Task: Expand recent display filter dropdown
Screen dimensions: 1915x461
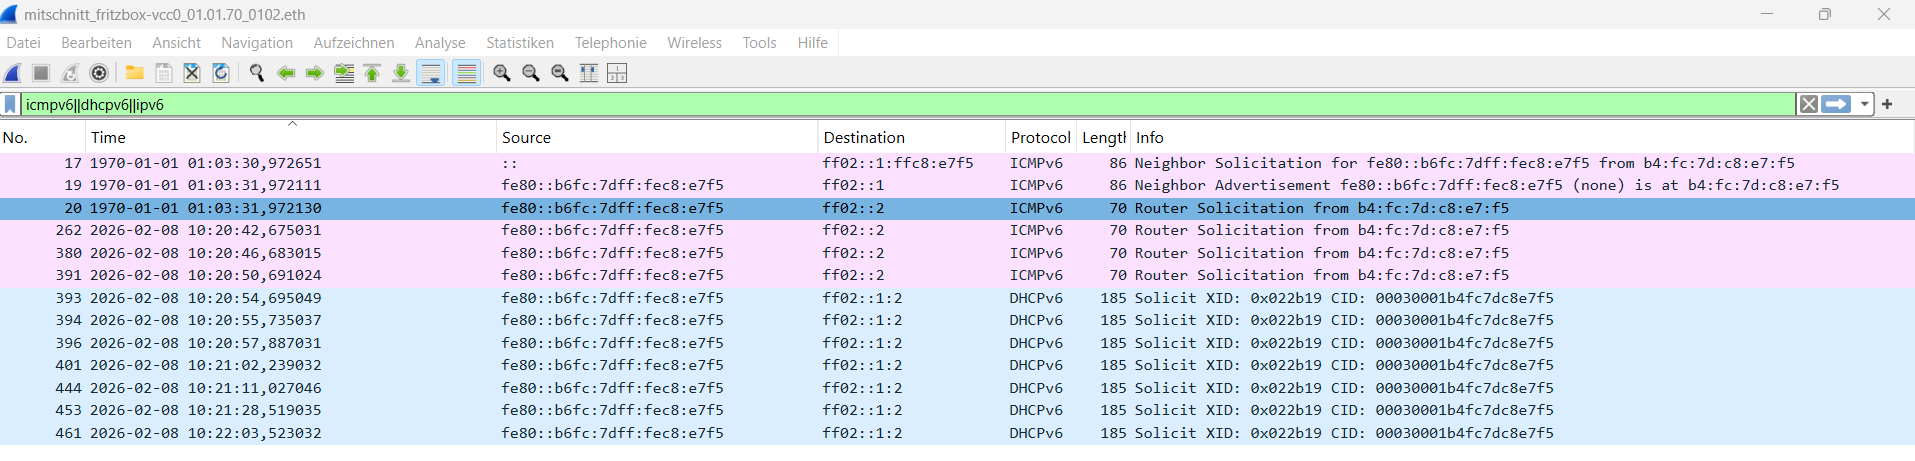Action: [x=1864, y=104]
